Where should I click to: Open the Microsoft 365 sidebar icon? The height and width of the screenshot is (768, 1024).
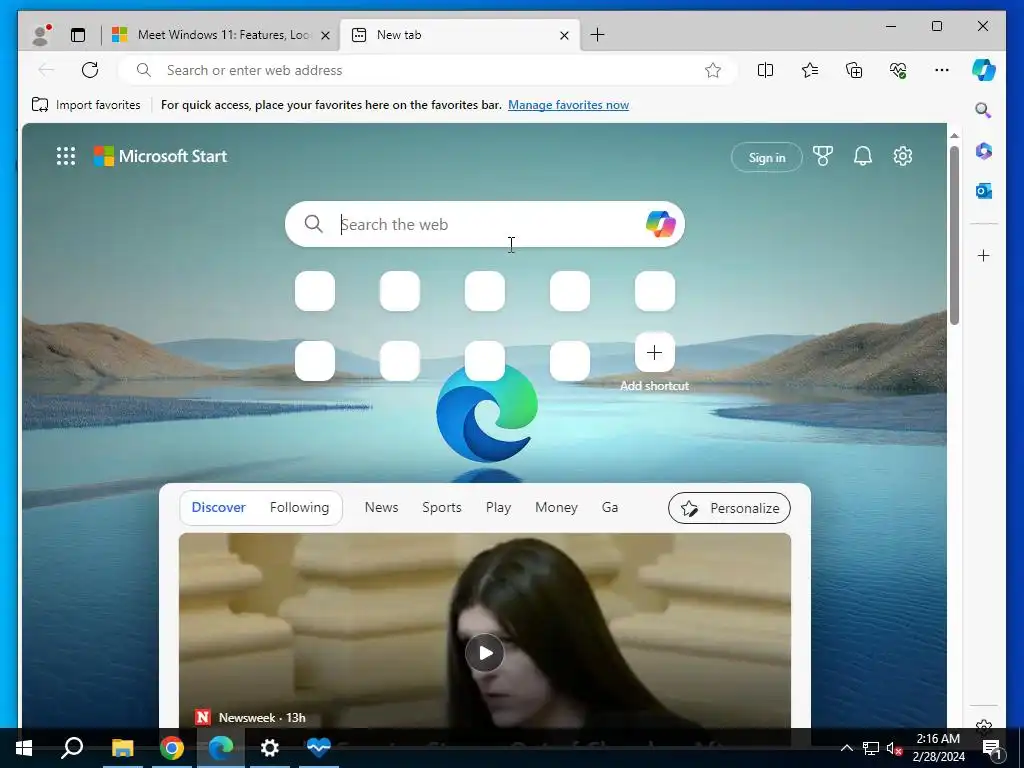click(x=984, y=151)
